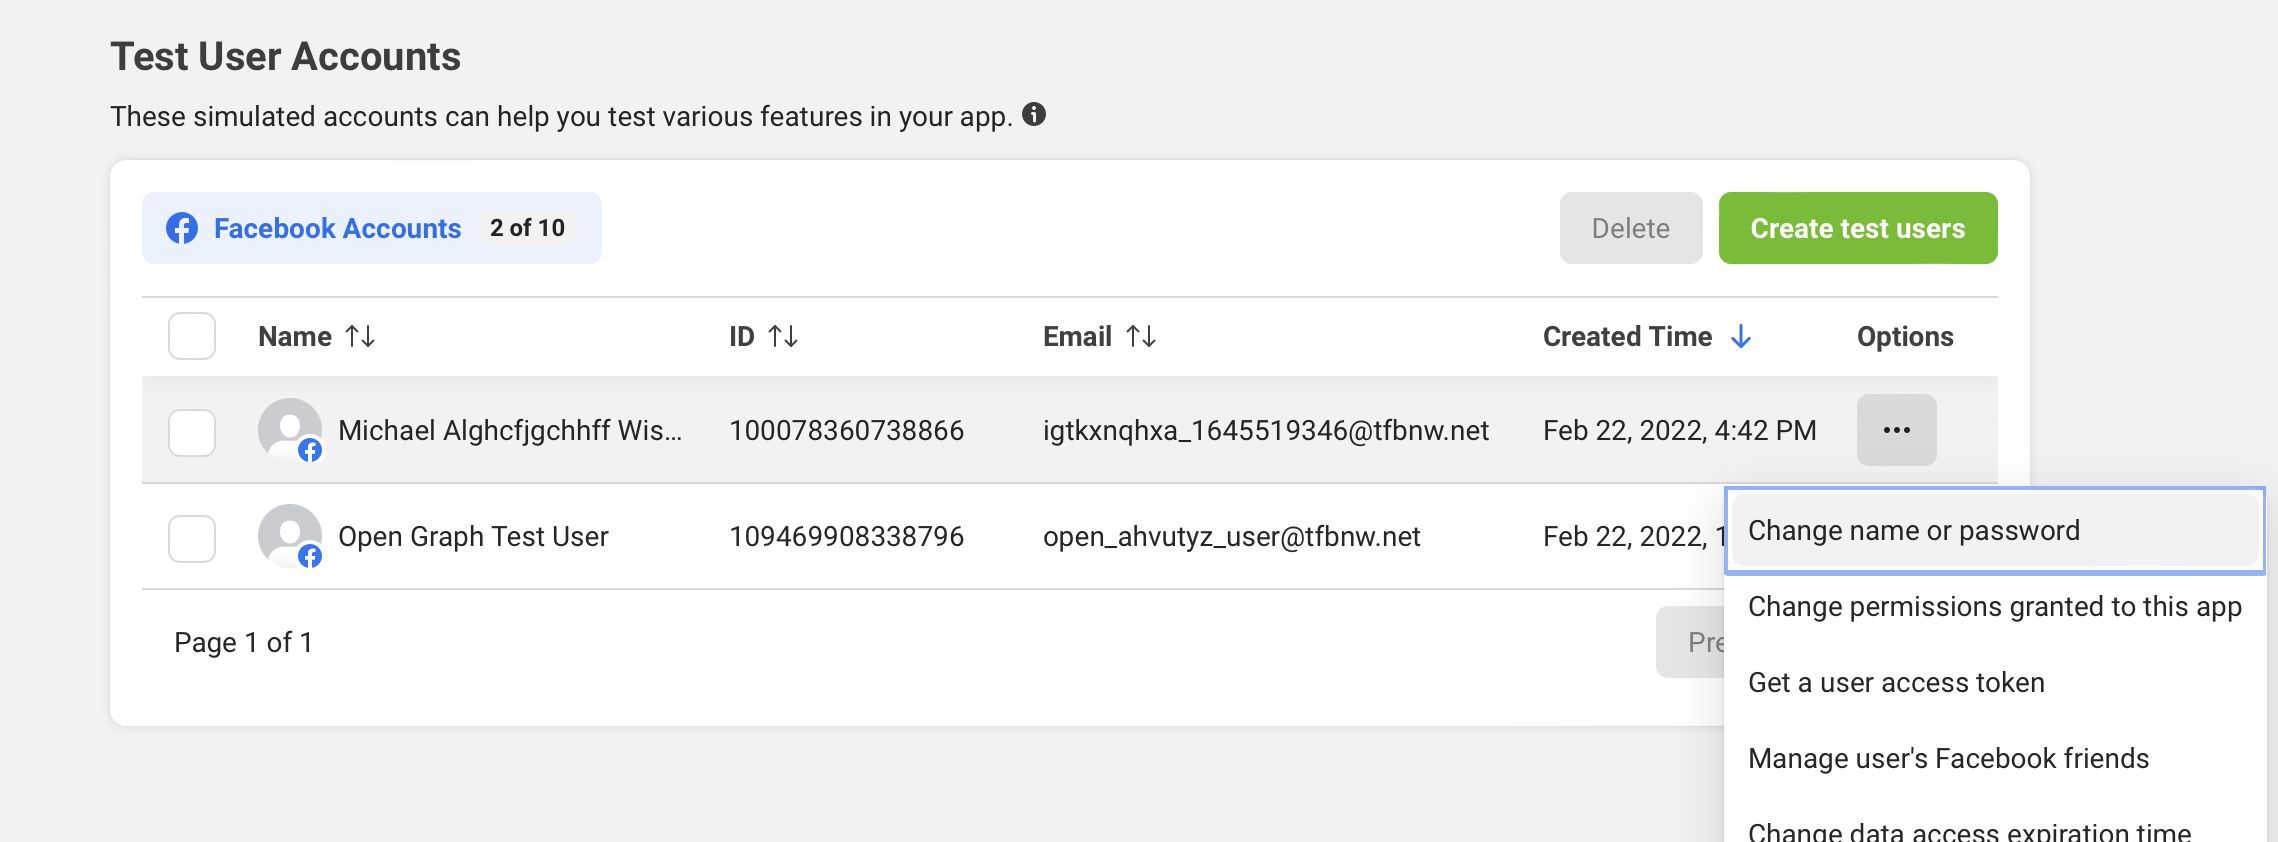The width and height of the screenshot is (2278, 842).
Task: Click the info icon beside the description
Action: pos(1034,115)
